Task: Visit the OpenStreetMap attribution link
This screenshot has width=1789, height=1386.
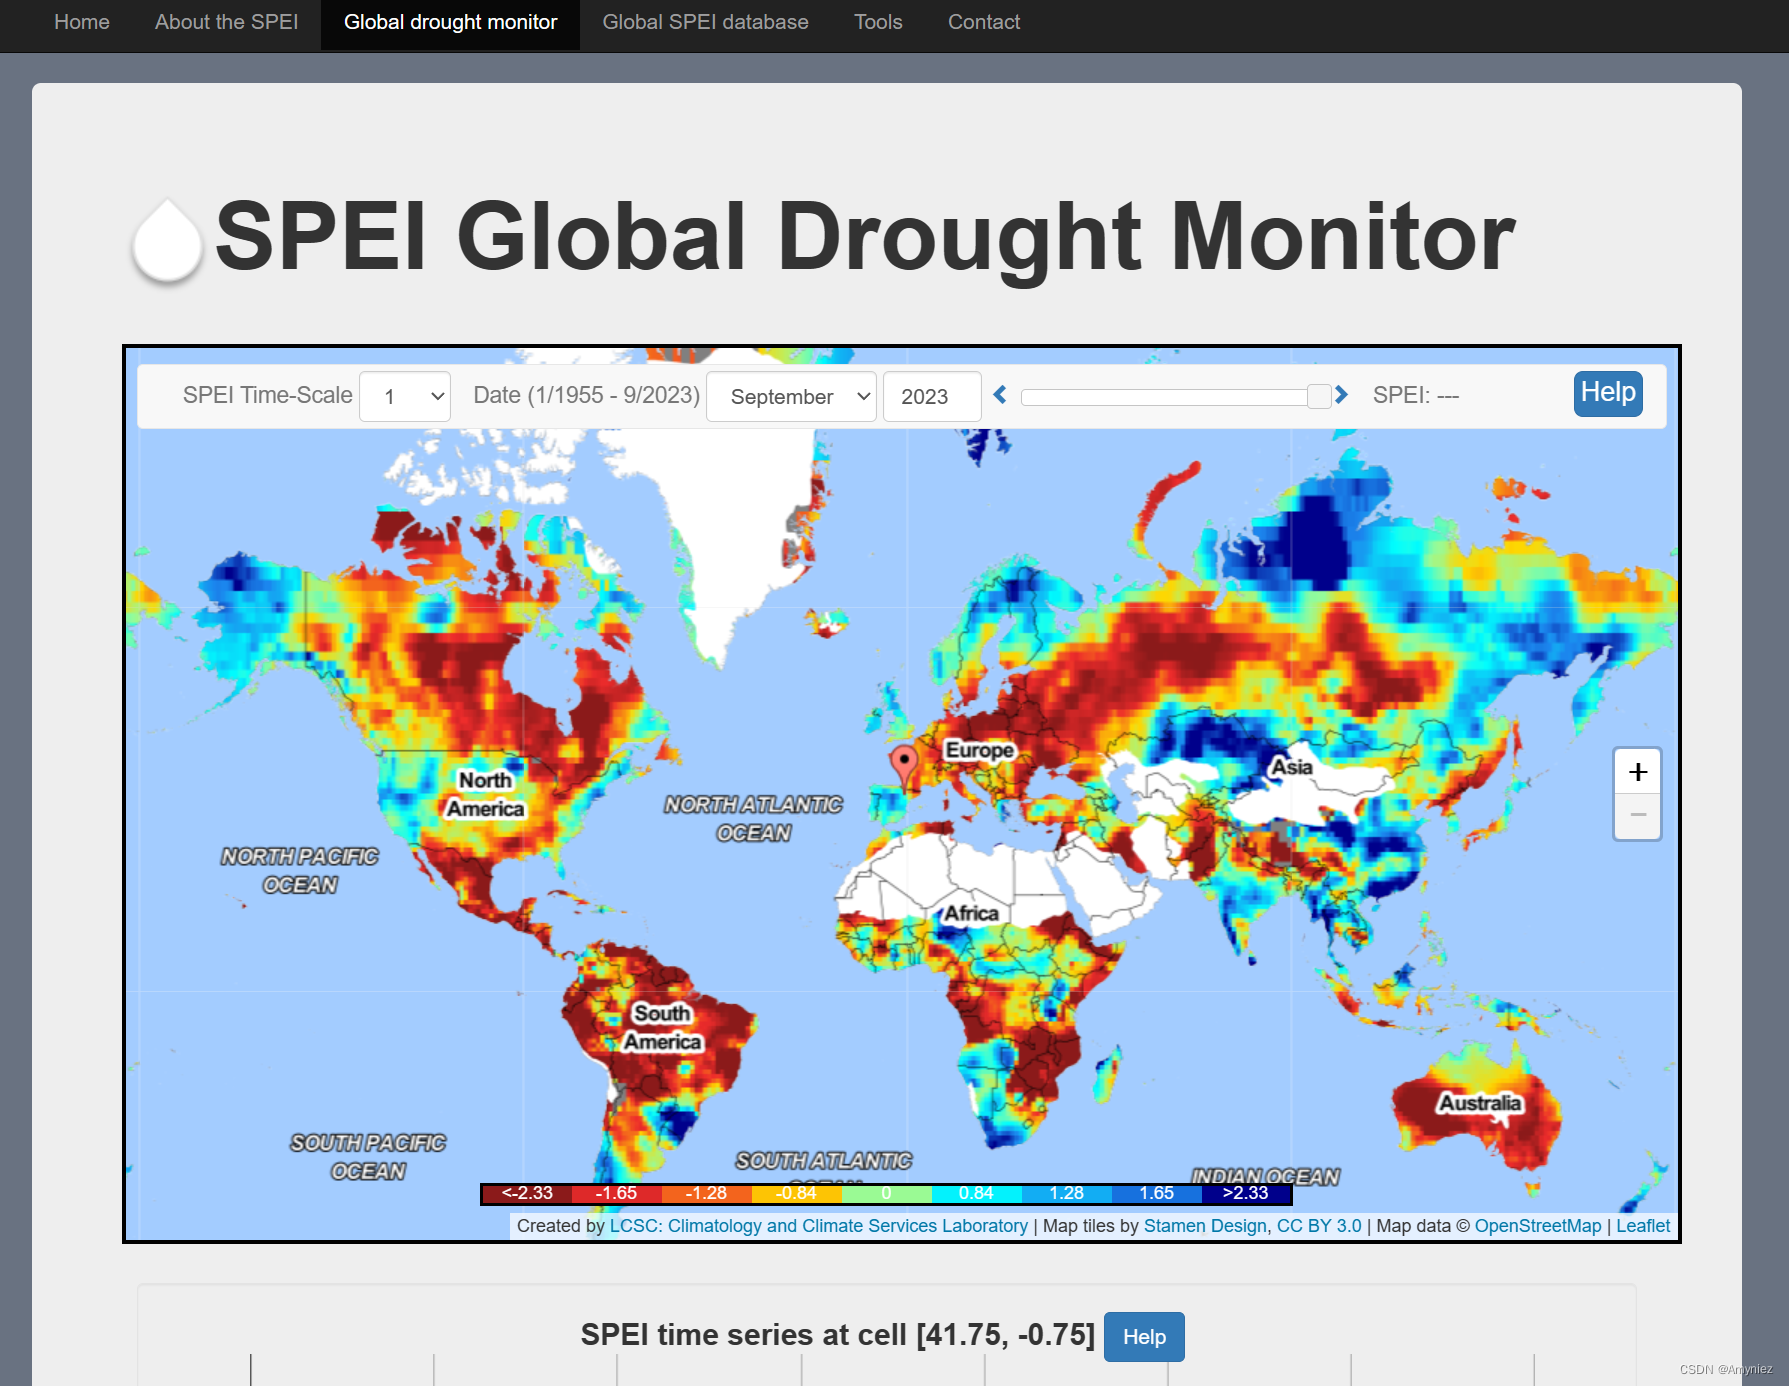Action: 1536,1225
